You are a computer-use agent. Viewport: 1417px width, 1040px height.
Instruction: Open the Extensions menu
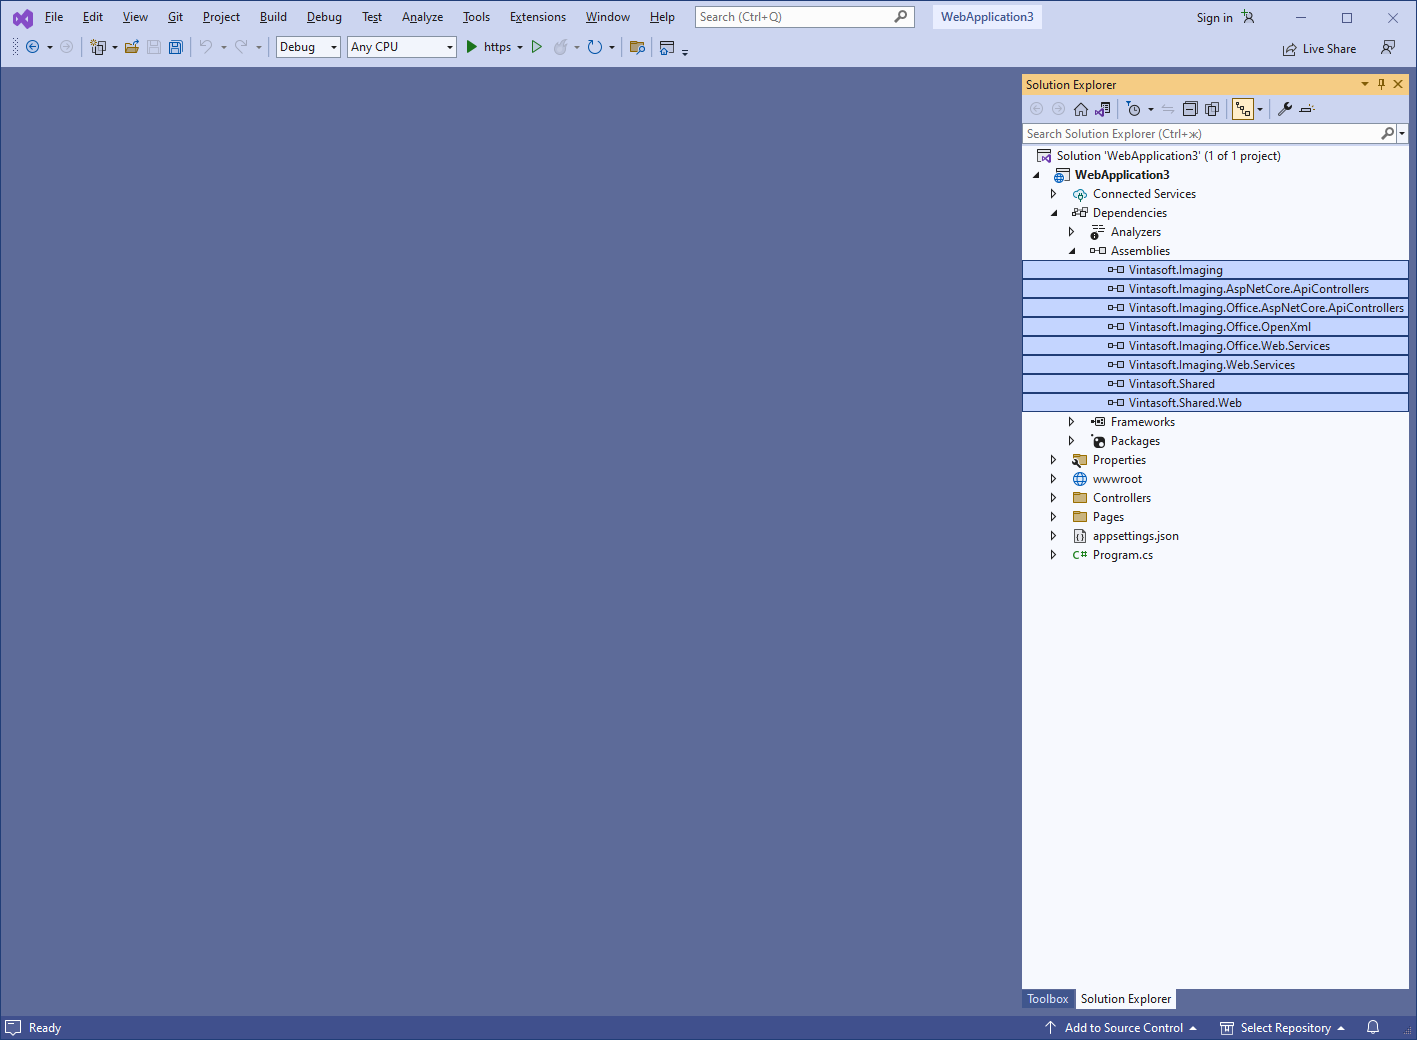[x=537, y=17]
